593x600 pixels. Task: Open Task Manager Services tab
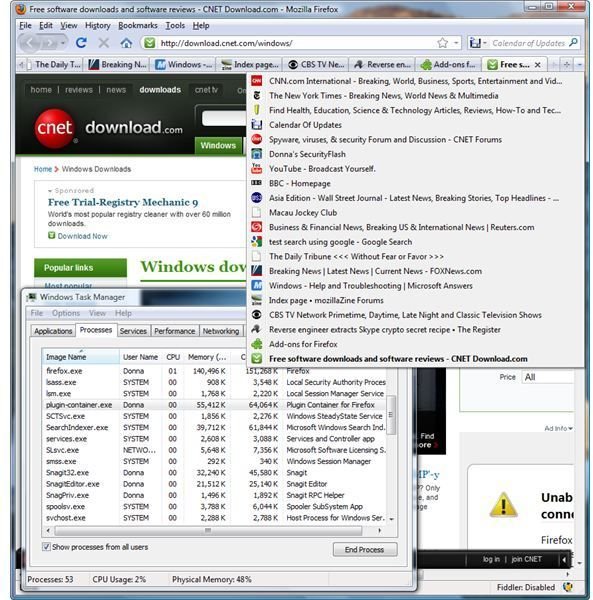click(133, 331)
